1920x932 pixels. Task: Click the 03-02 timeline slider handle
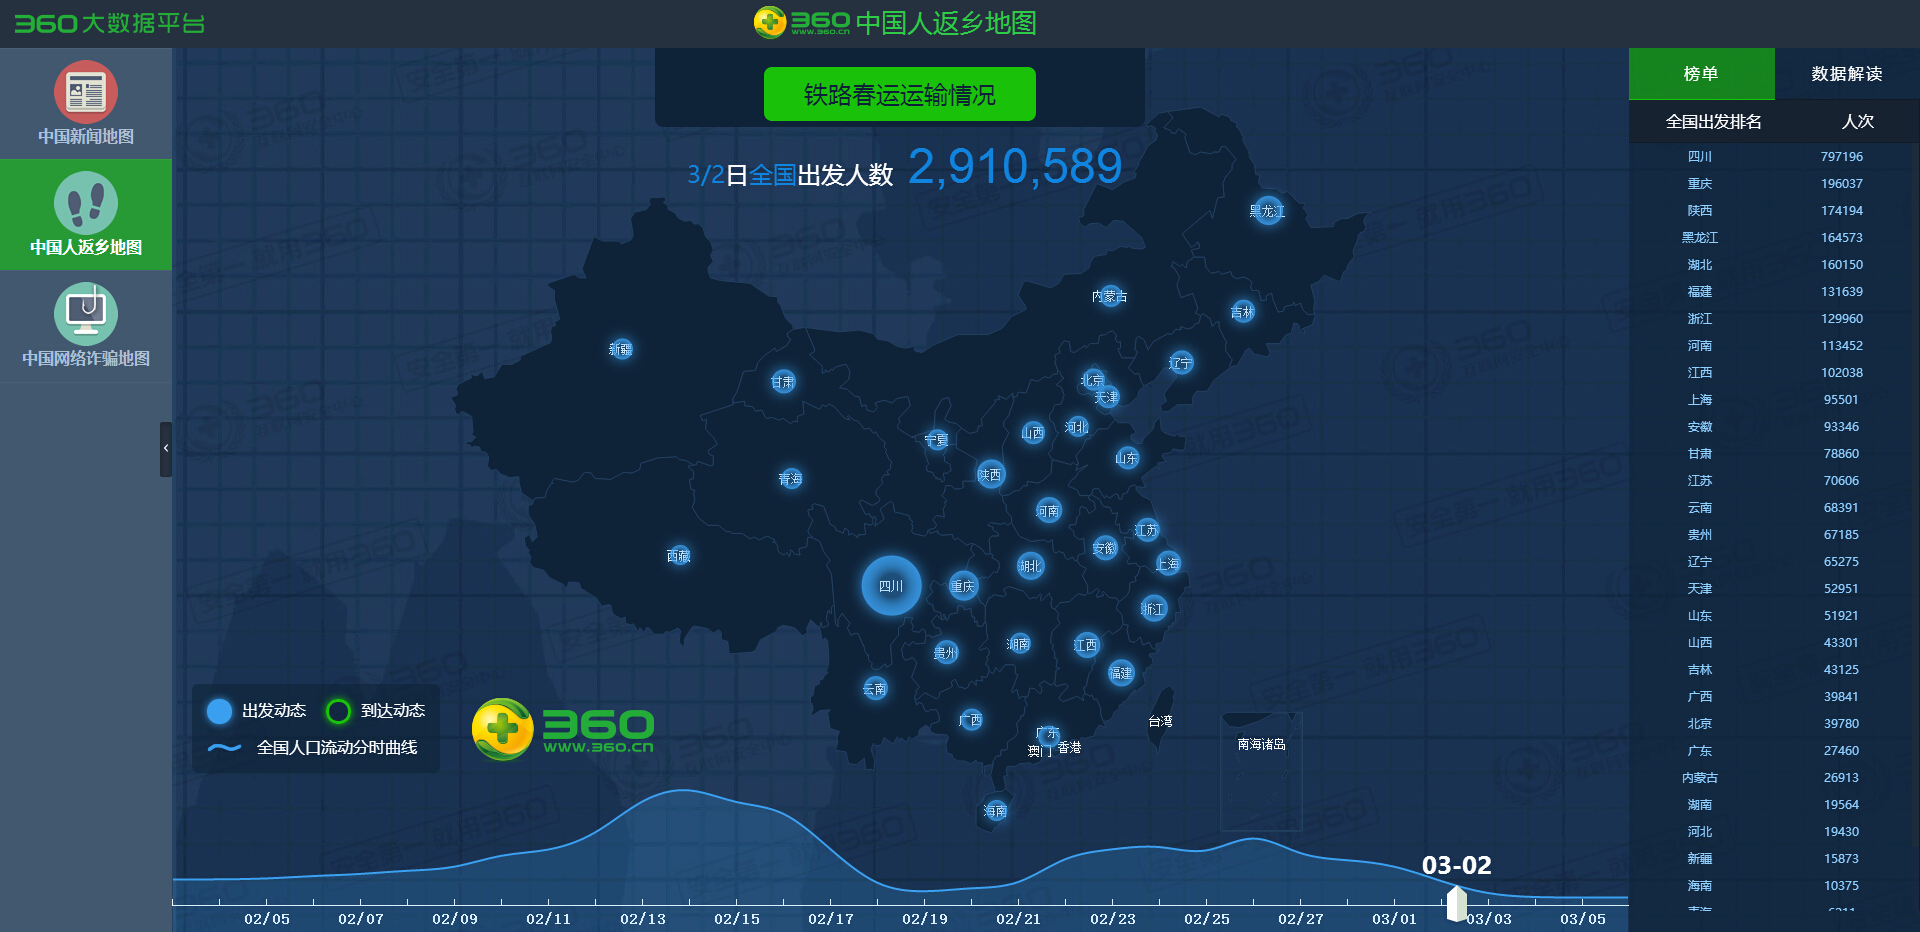tap(1457, 904)
